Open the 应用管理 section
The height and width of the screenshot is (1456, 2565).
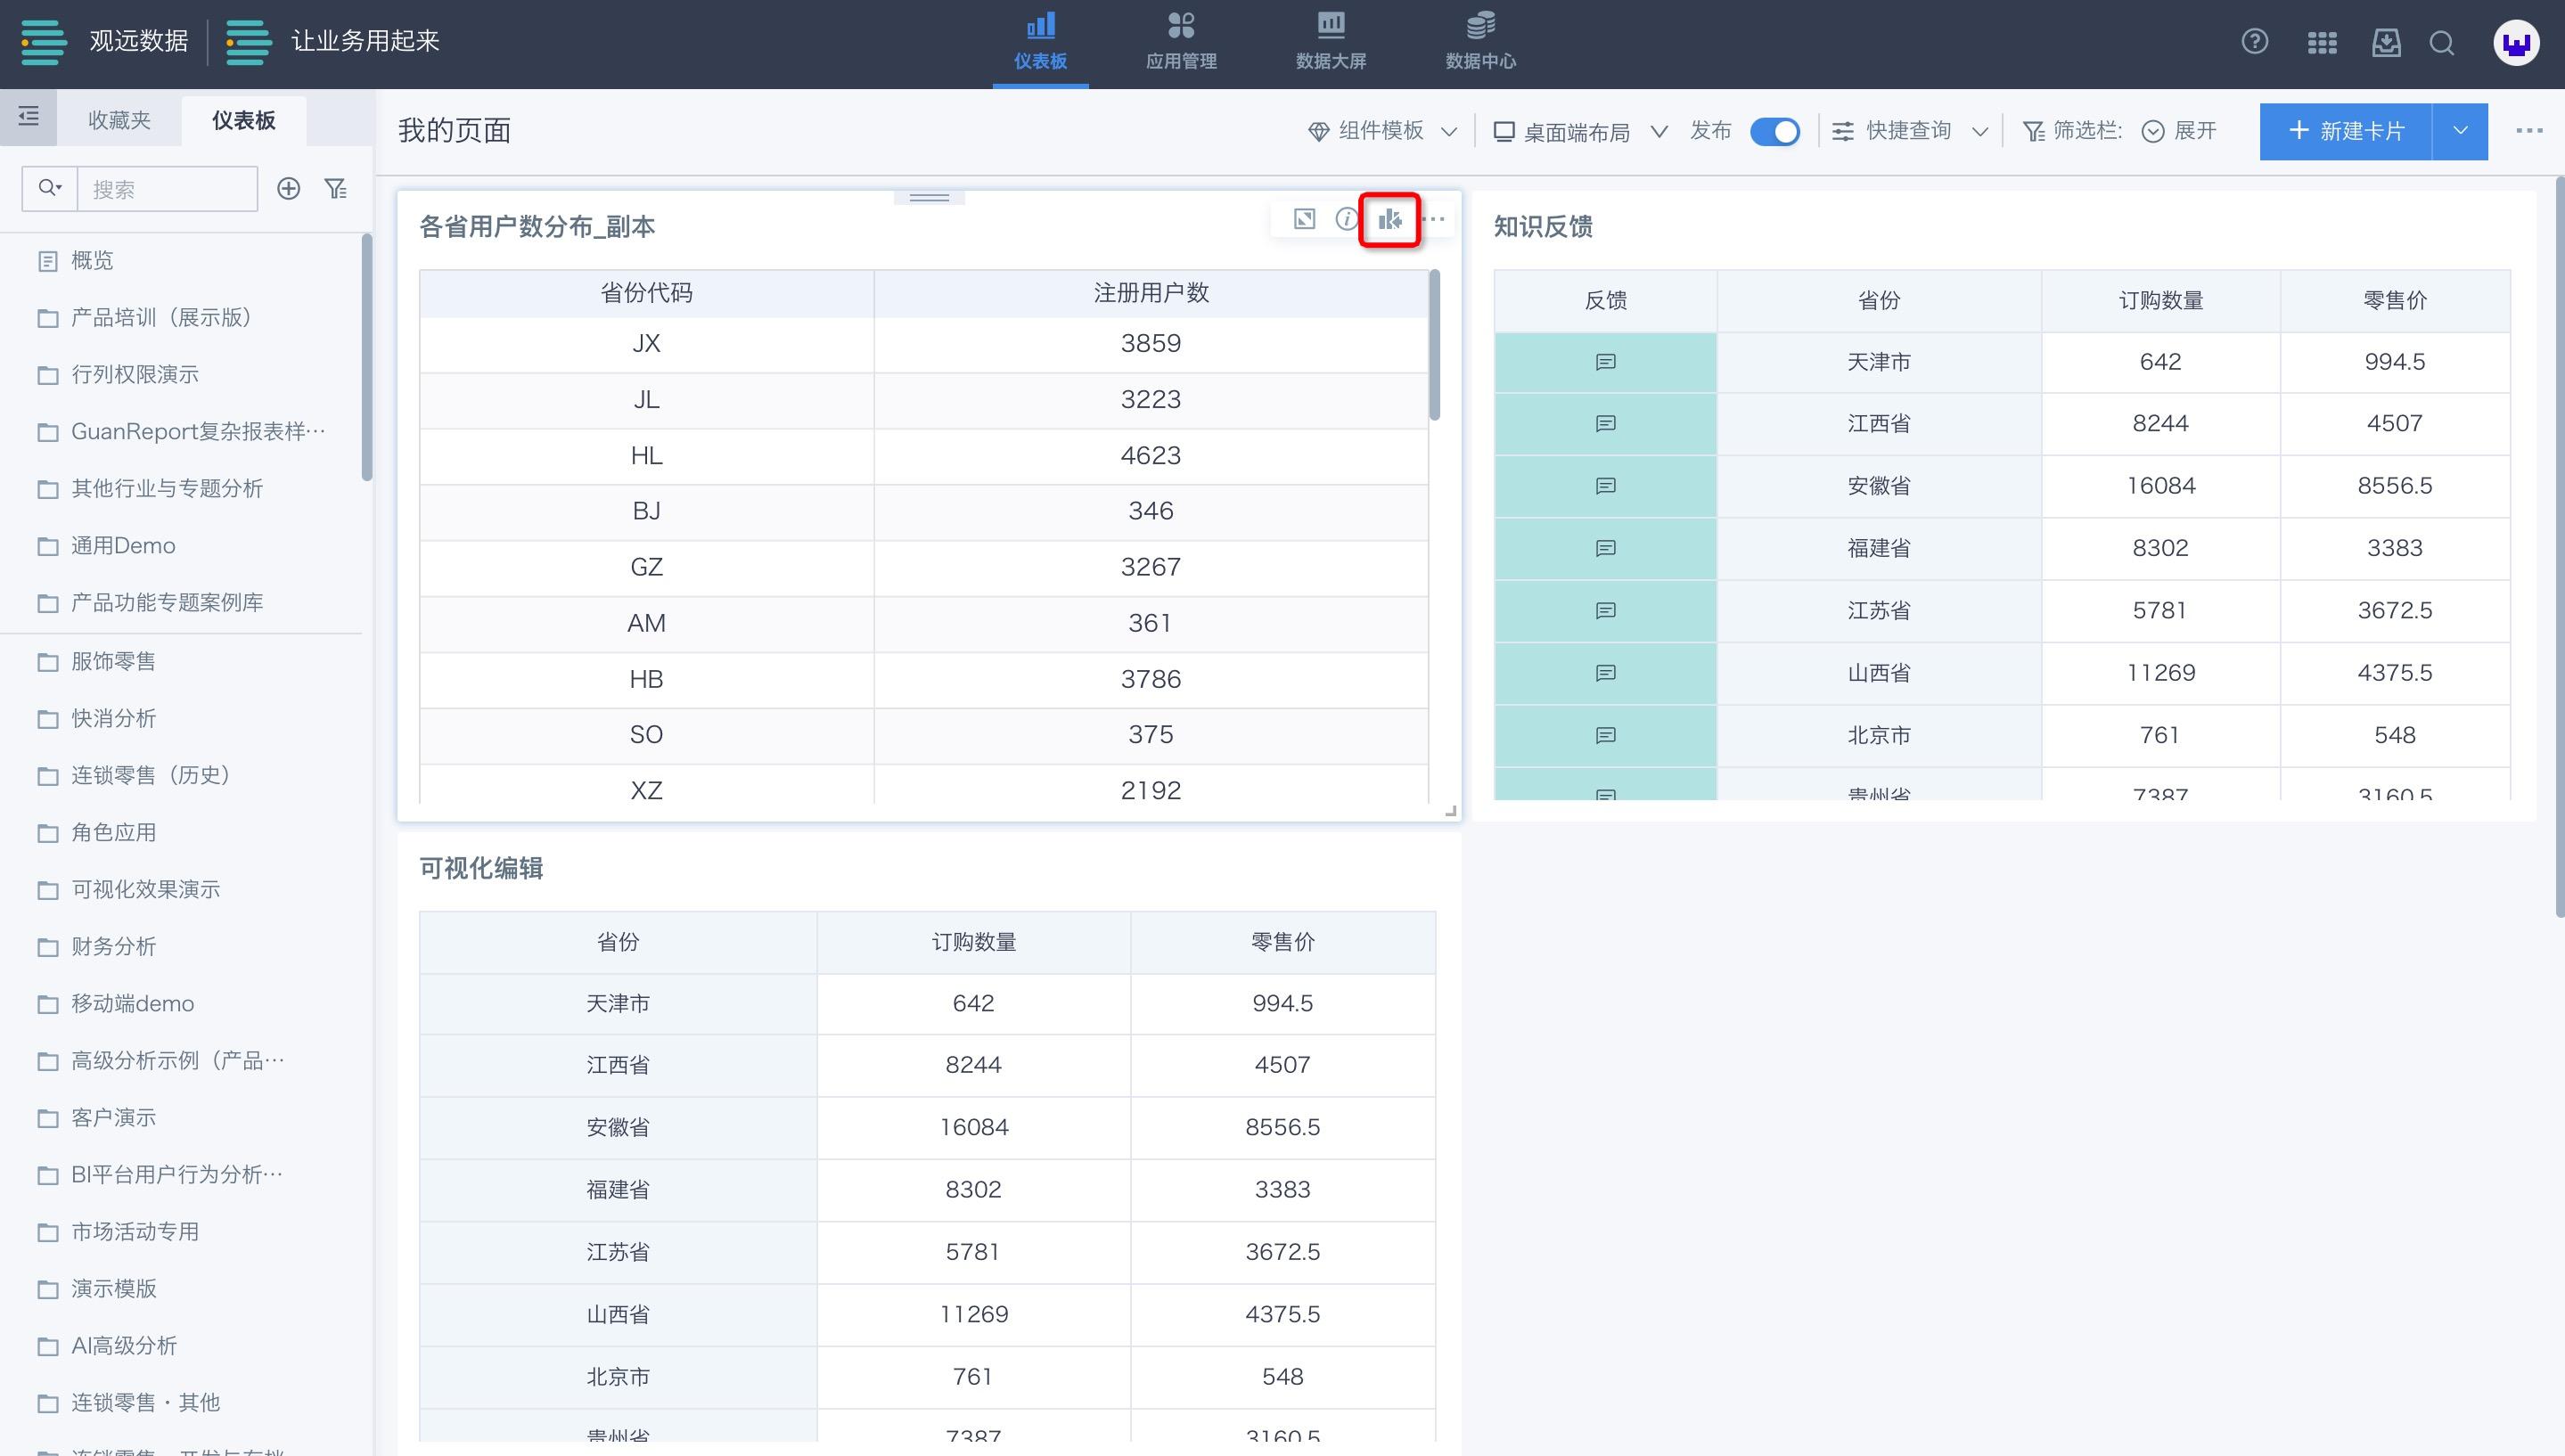[x=1181, y=42]
